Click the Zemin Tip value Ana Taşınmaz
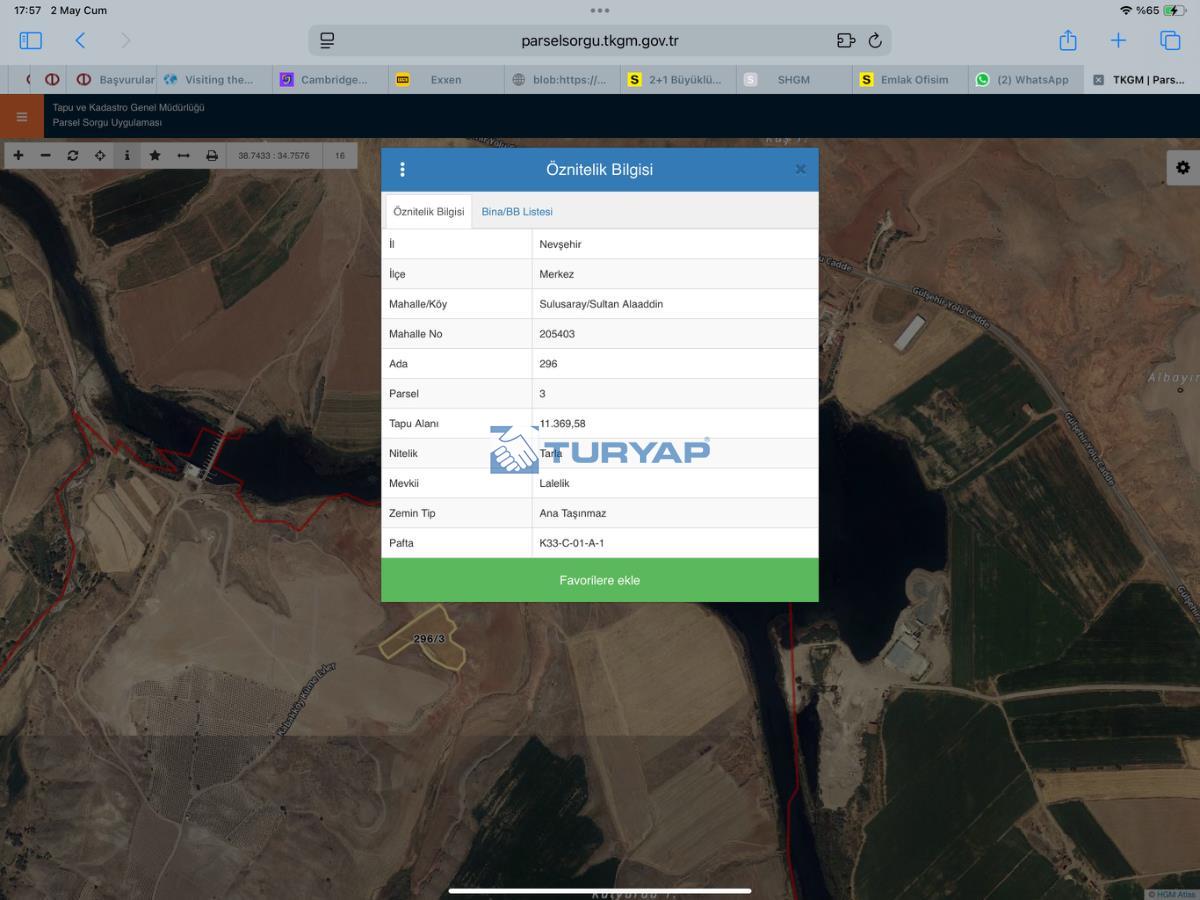 point(573,514)
